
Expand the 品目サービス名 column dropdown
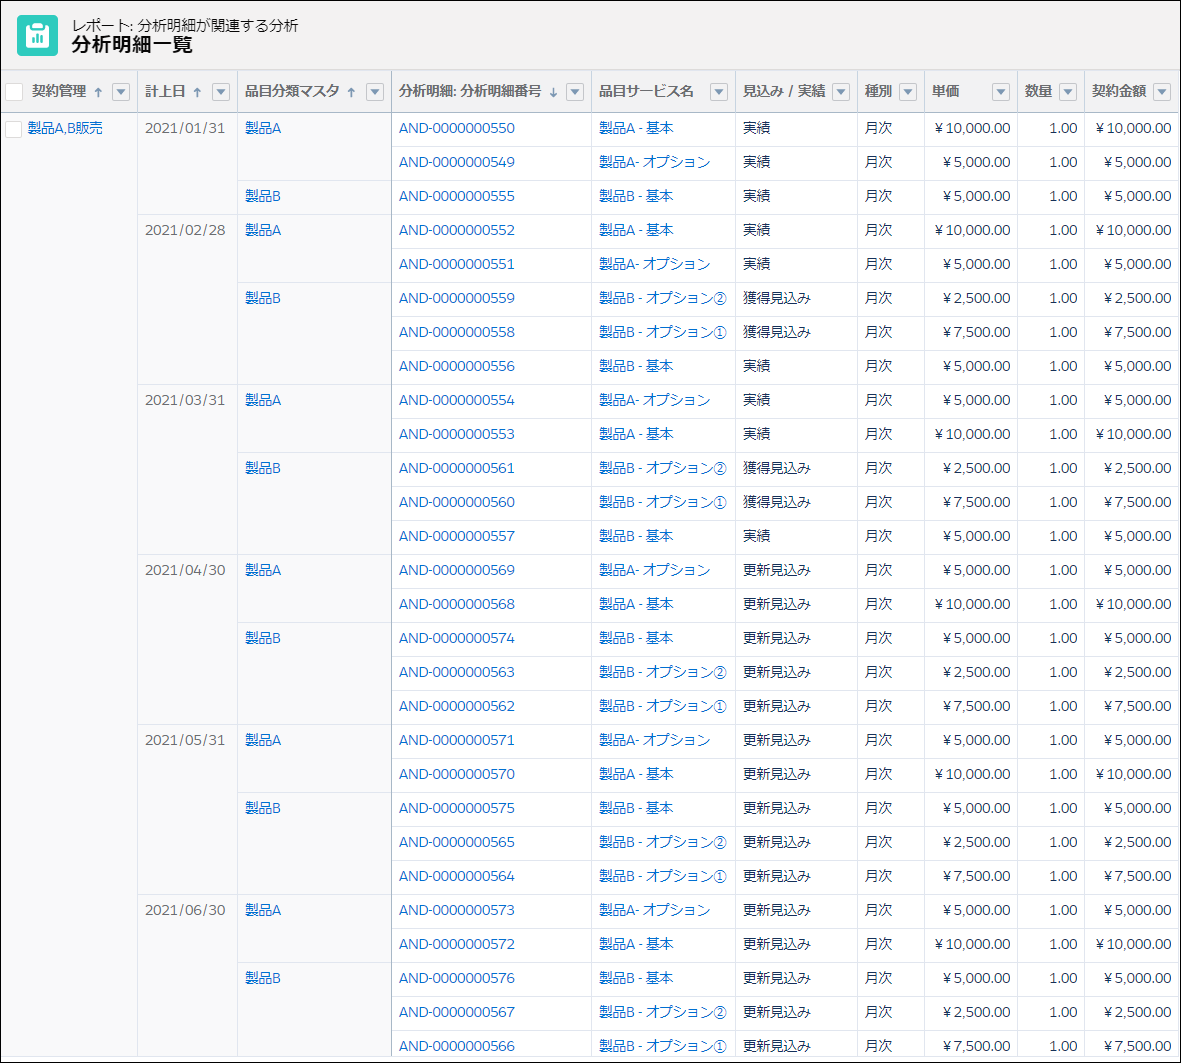pos(718,92)
